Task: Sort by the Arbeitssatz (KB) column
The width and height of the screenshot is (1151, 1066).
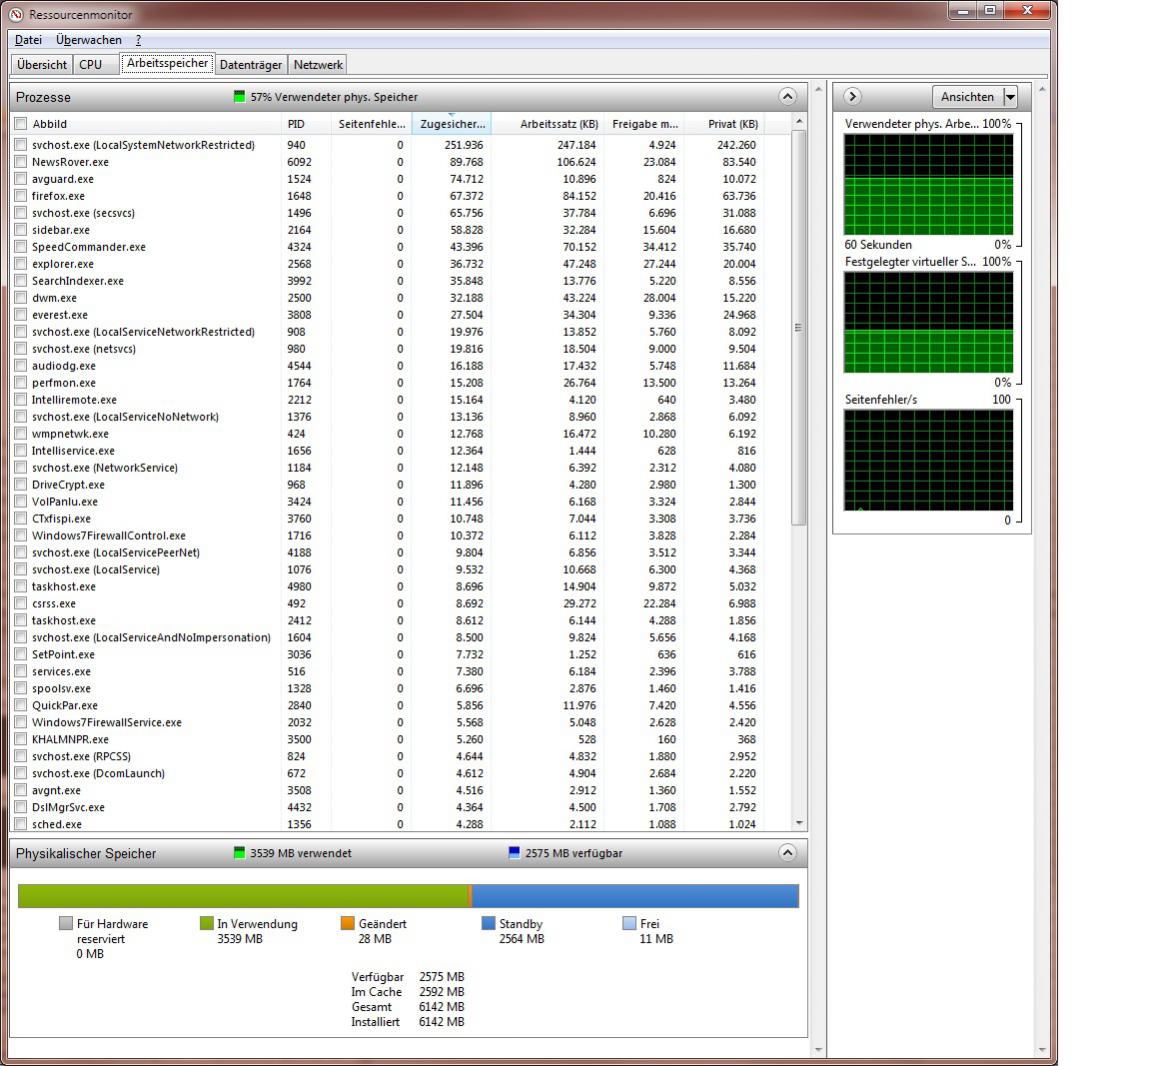Action: pos(547,124)
